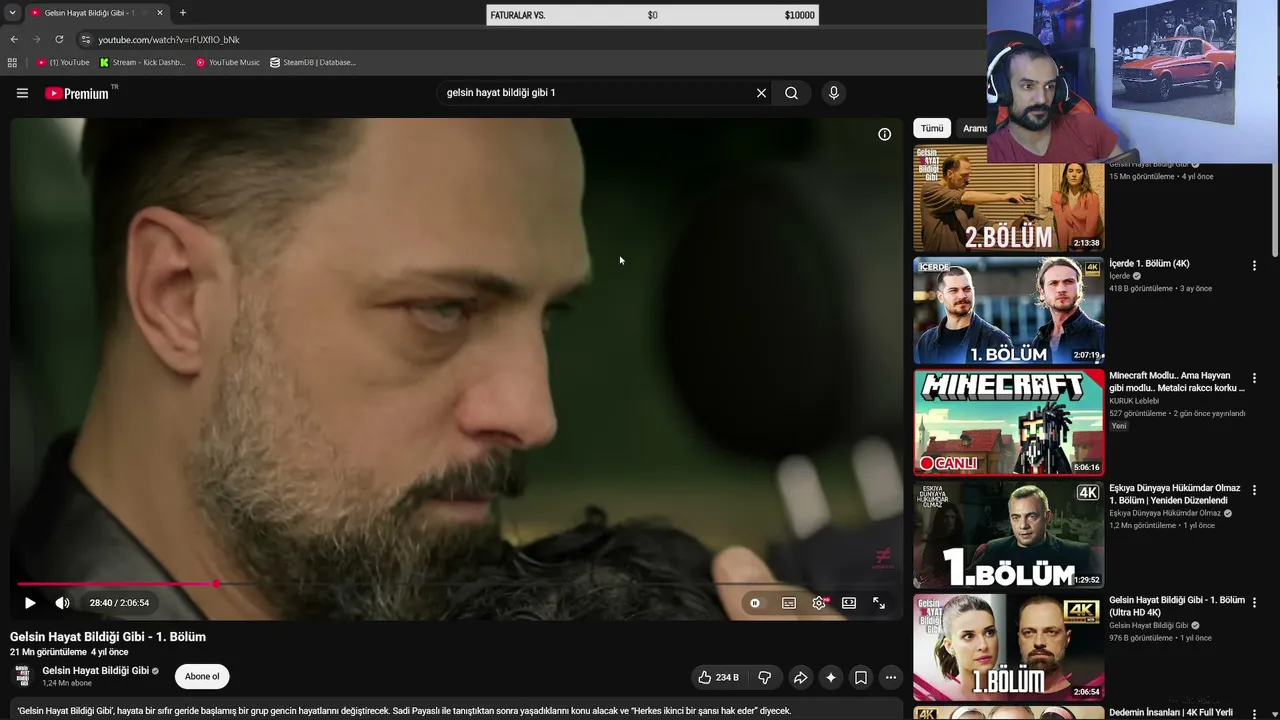View site information icon in address bar

86,40
